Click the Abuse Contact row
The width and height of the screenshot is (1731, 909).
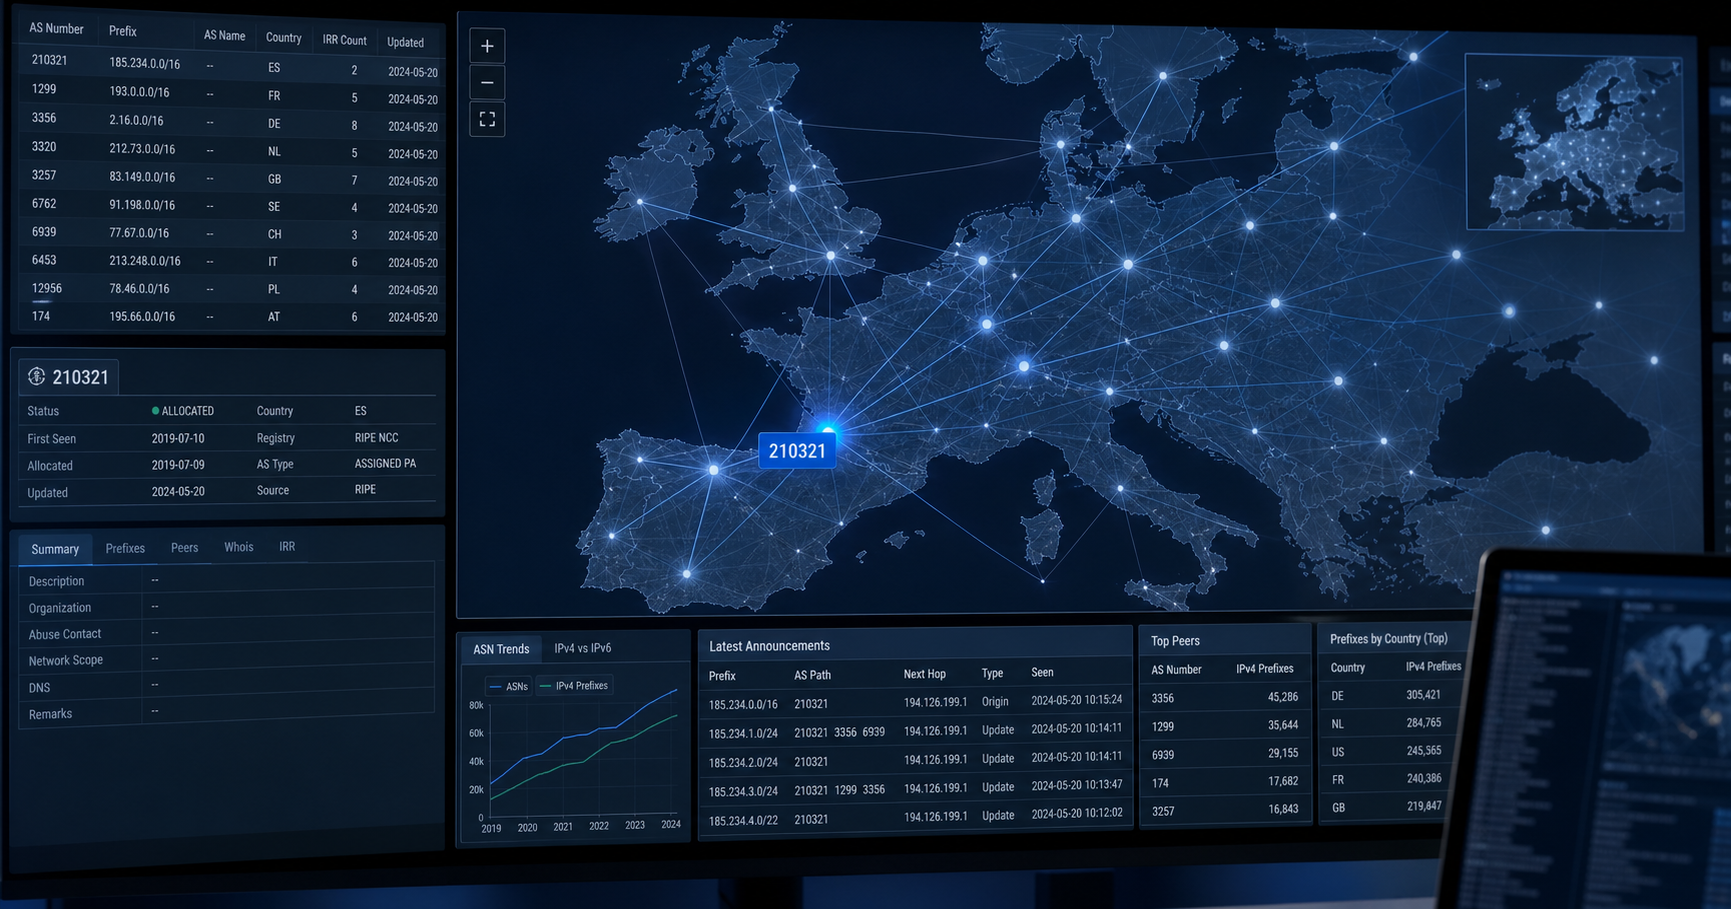click(x=227, y=634)
